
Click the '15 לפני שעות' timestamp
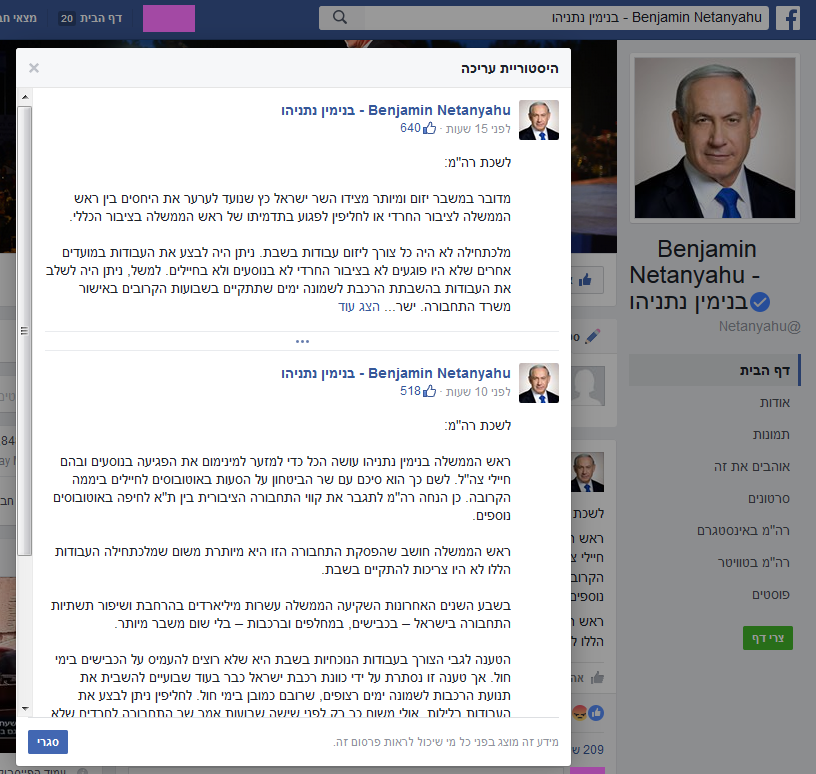coord(478,129)
